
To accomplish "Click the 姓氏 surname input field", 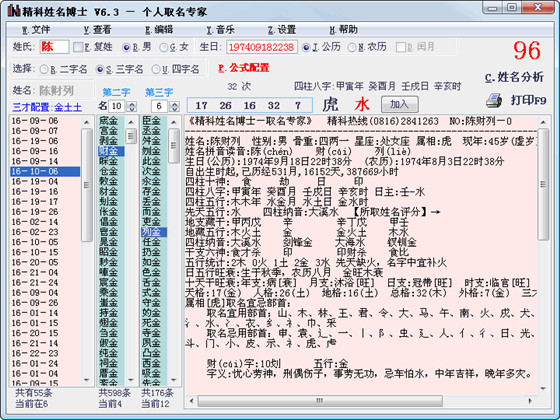I will pyautogui.click(x=54, y=47).
